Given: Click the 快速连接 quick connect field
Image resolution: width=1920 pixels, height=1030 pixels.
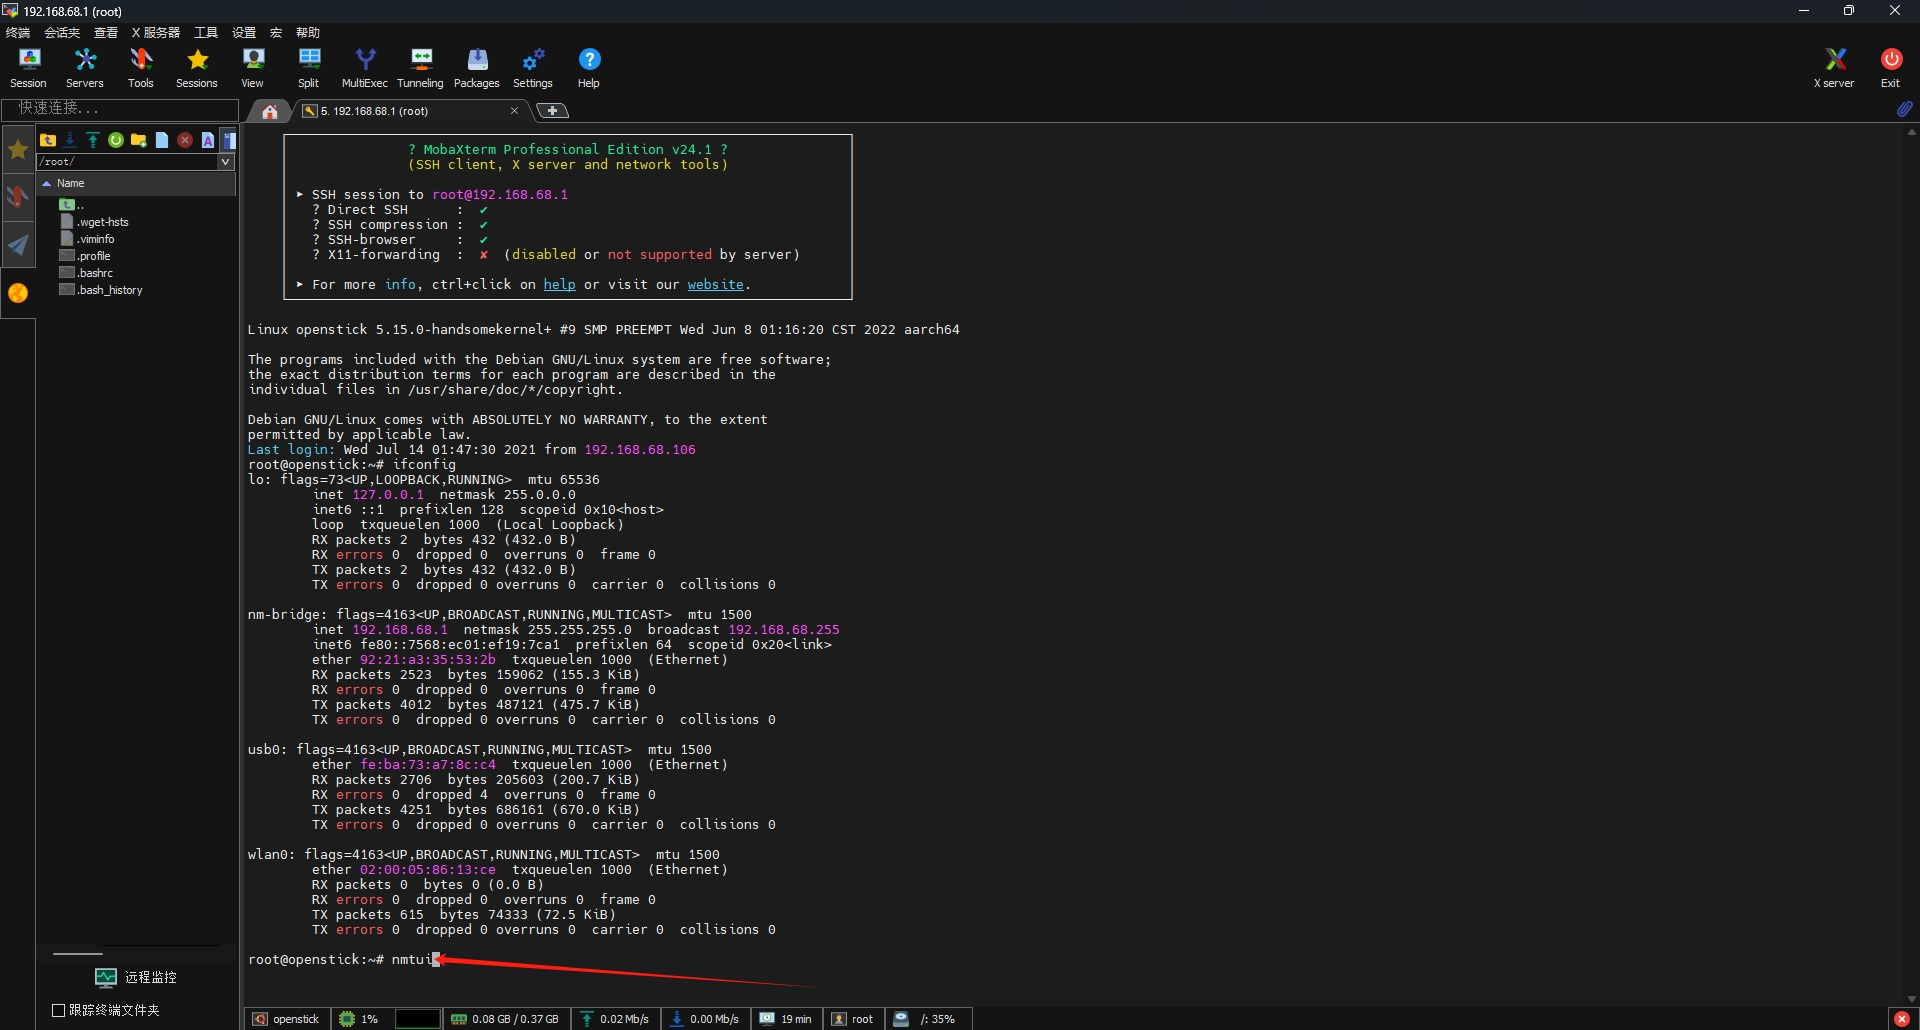Looking at the screenshot, I should tap(120, 108).
